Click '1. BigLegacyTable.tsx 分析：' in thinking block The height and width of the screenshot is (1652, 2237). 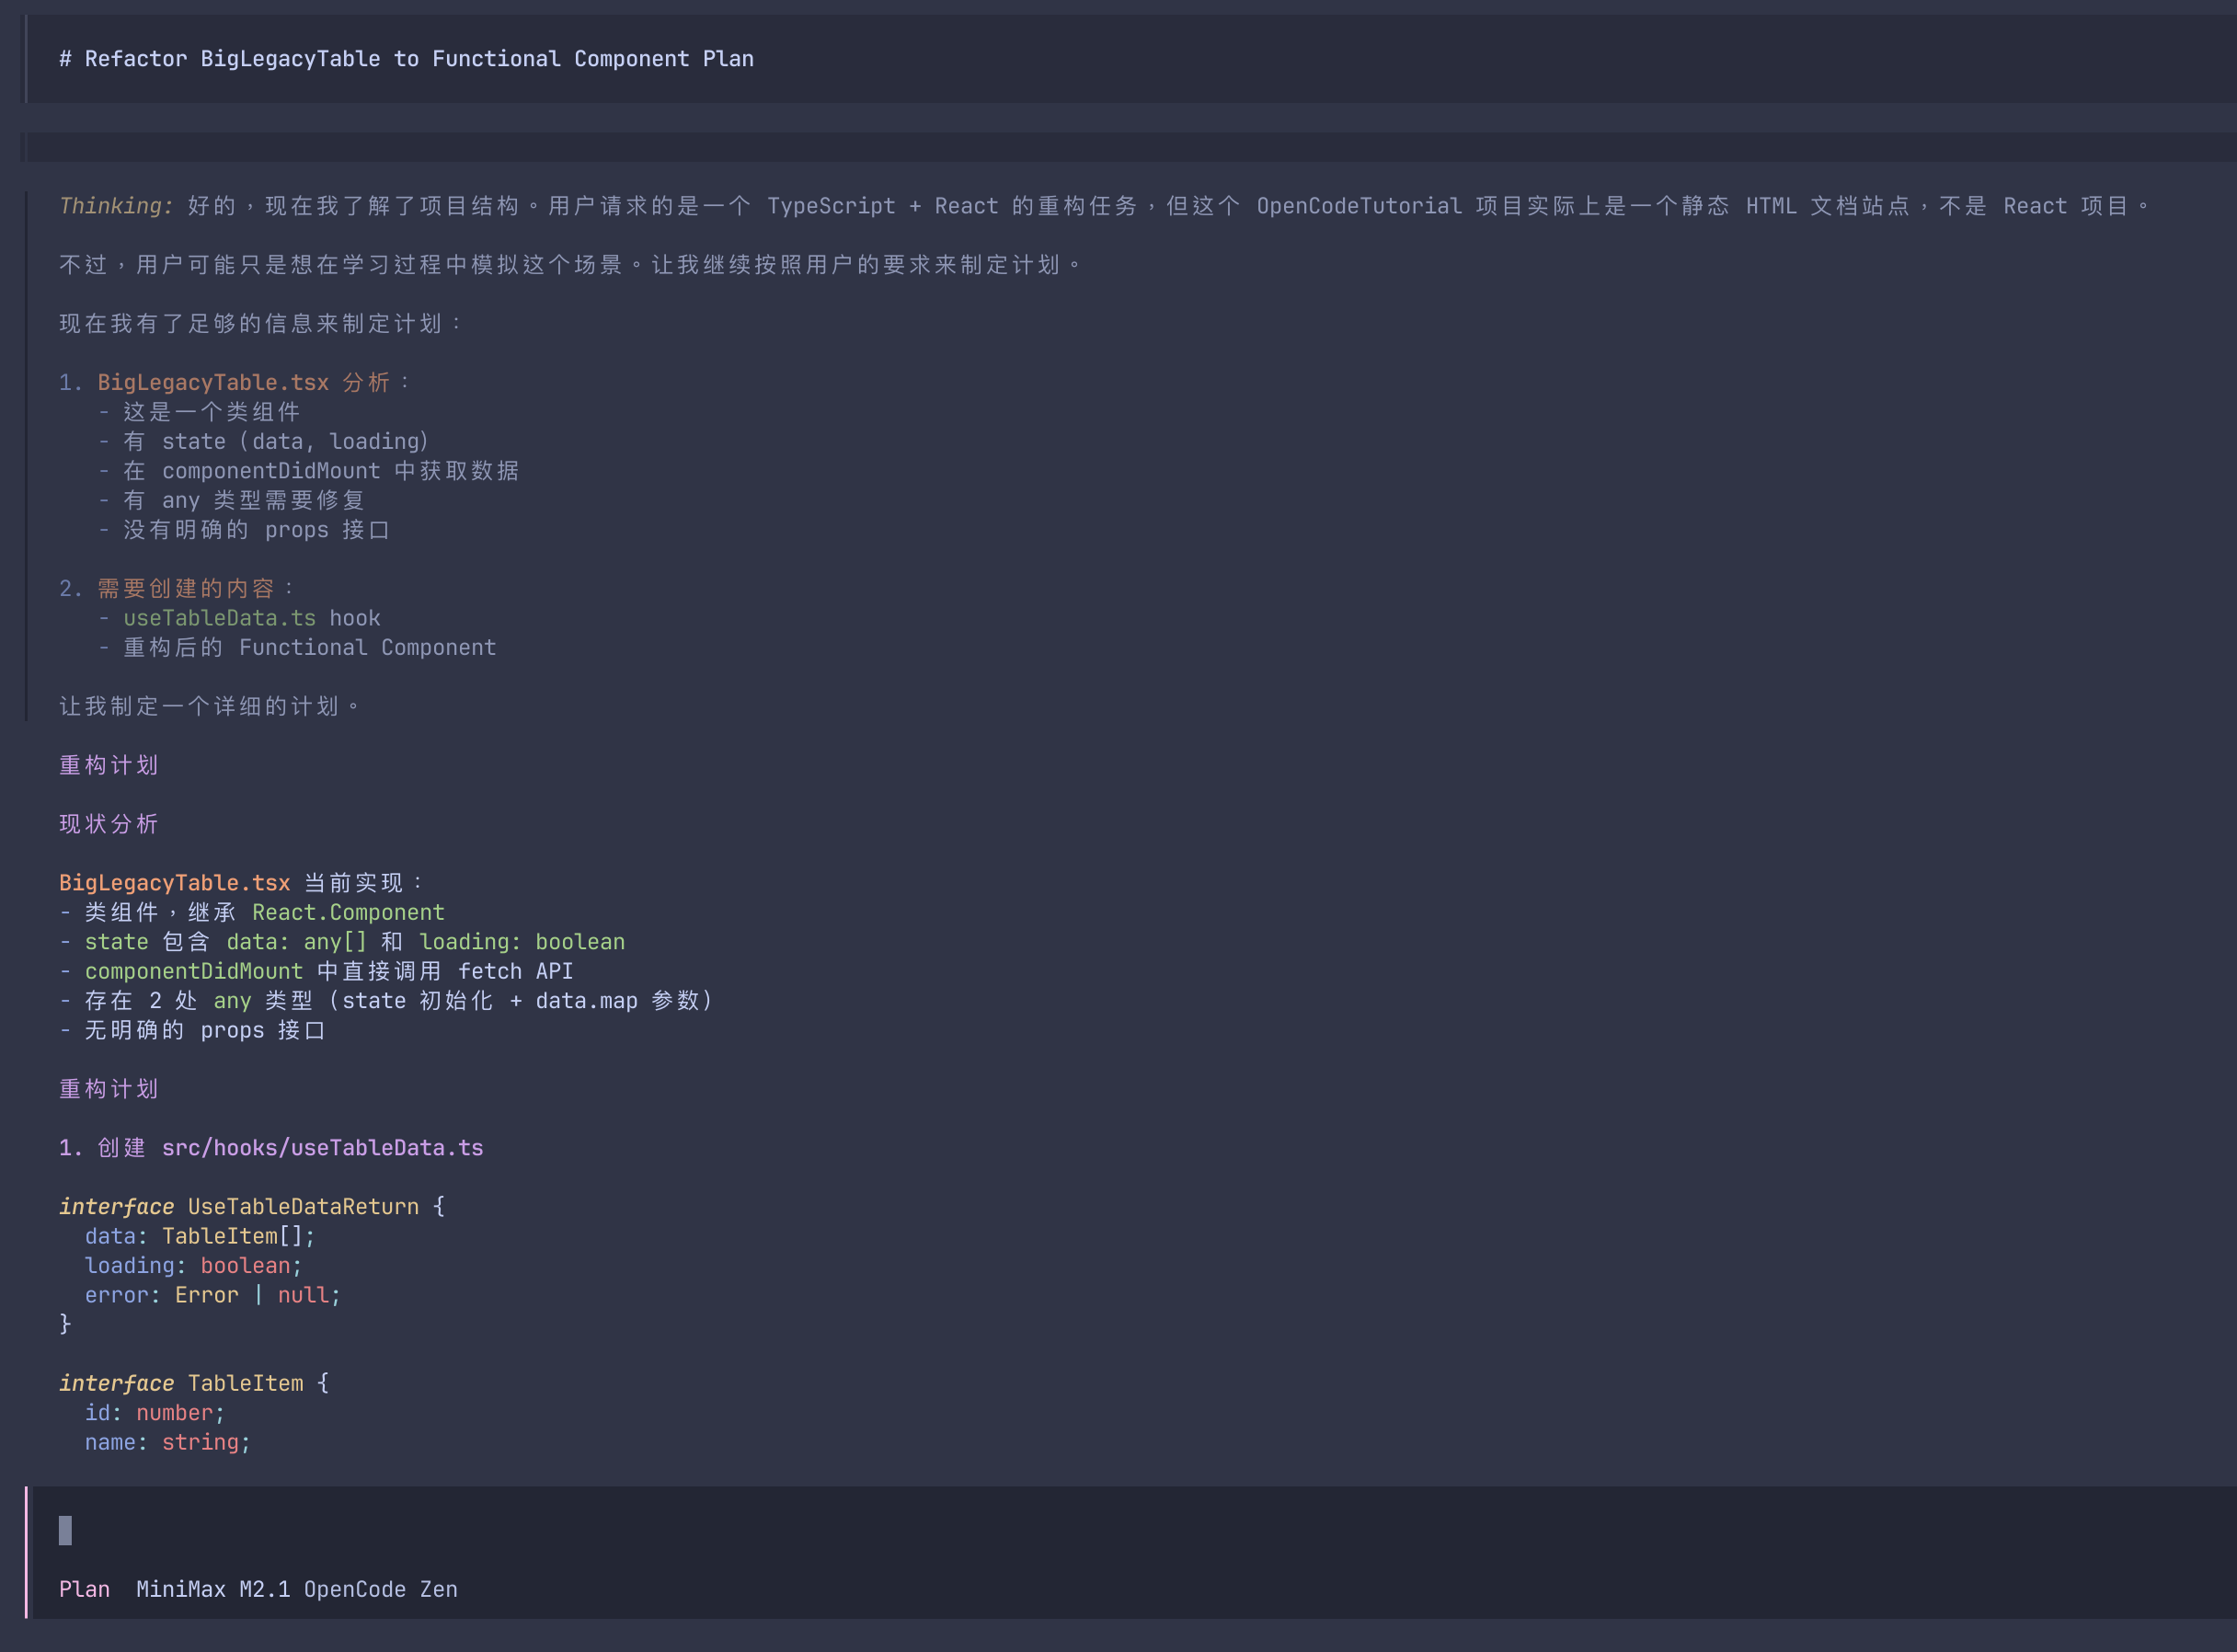tap(235, 383)
